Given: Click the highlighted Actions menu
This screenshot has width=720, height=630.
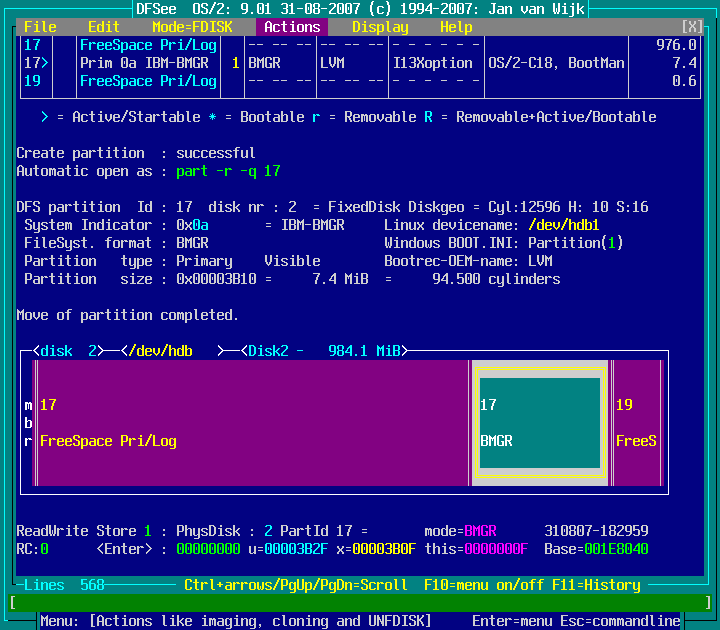Looking at the screenshot, I should click(x=292, y=27).
